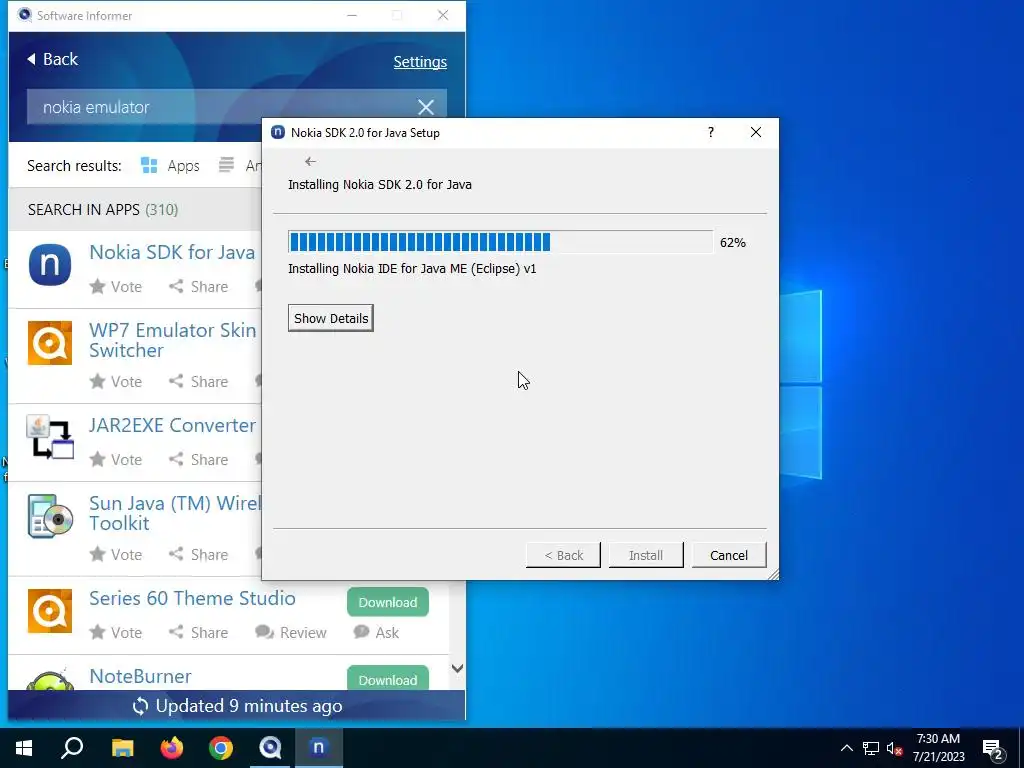
Task: Click the 62% progress label
Action: click(x=733, y=243)
